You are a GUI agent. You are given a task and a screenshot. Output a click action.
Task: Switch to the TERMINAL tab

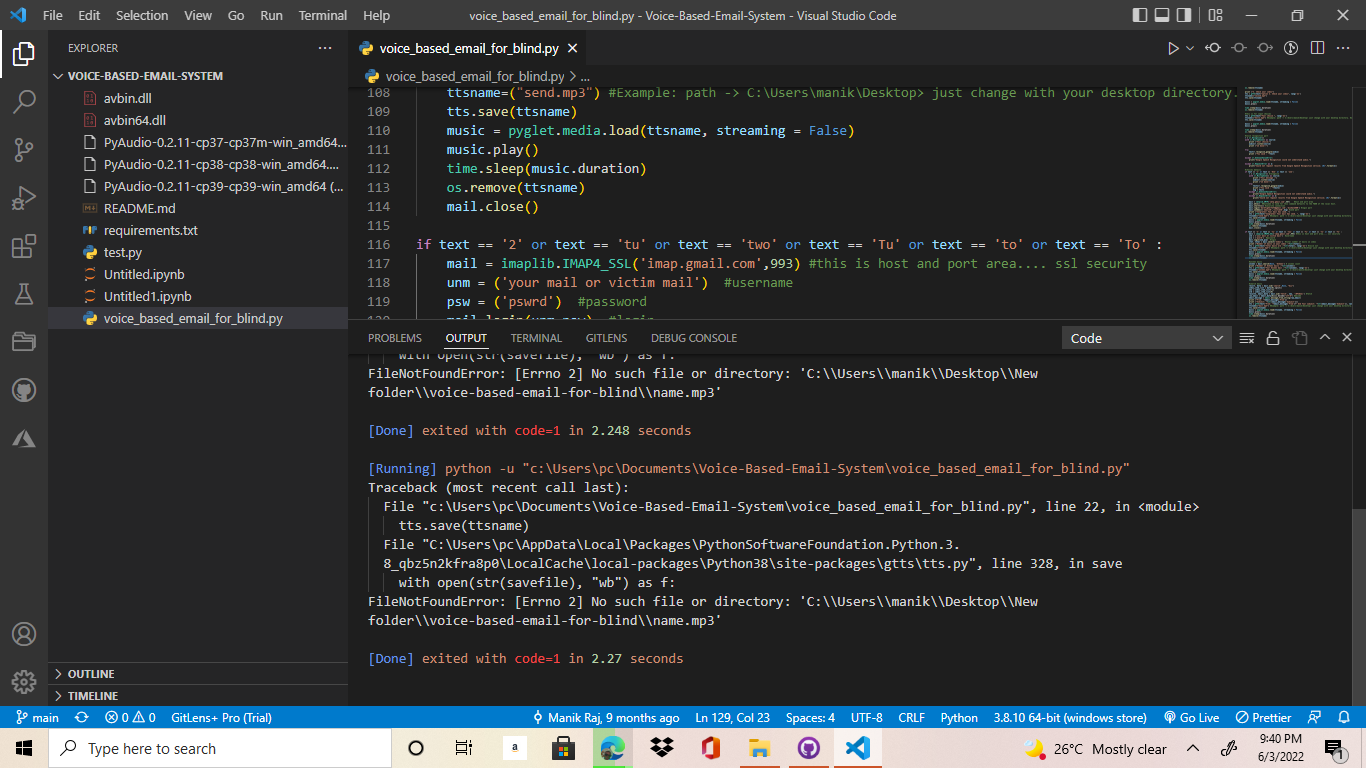coord(535,338)
